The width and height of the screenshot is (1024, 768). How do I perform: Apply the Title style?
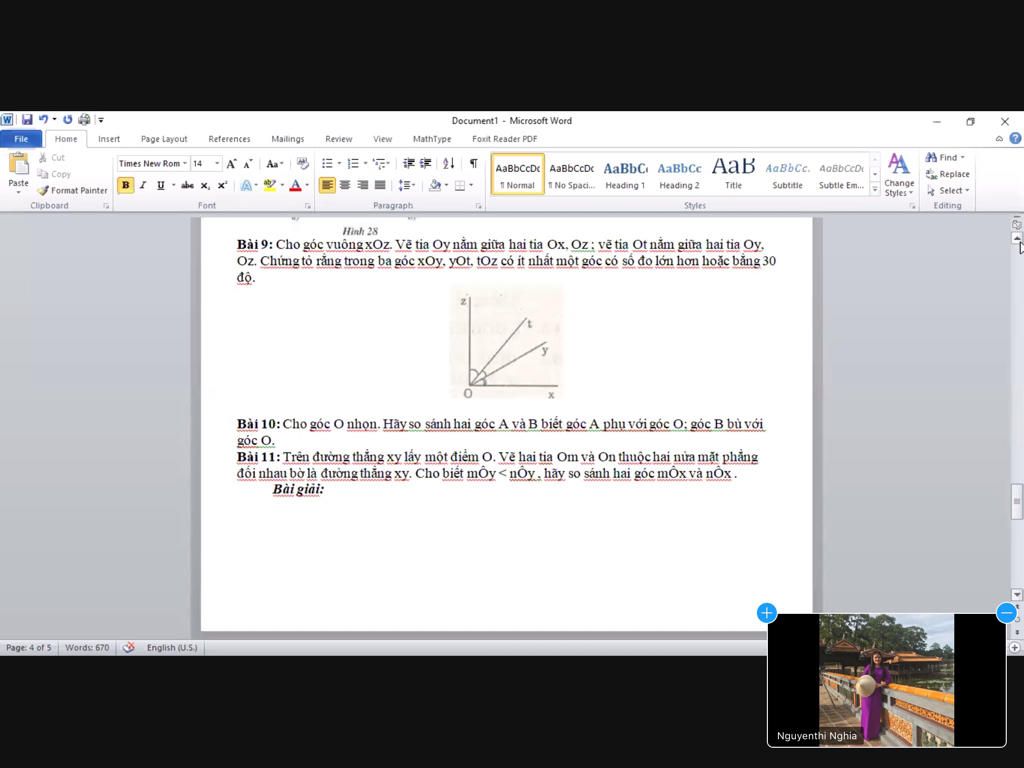tap(733, 174)
